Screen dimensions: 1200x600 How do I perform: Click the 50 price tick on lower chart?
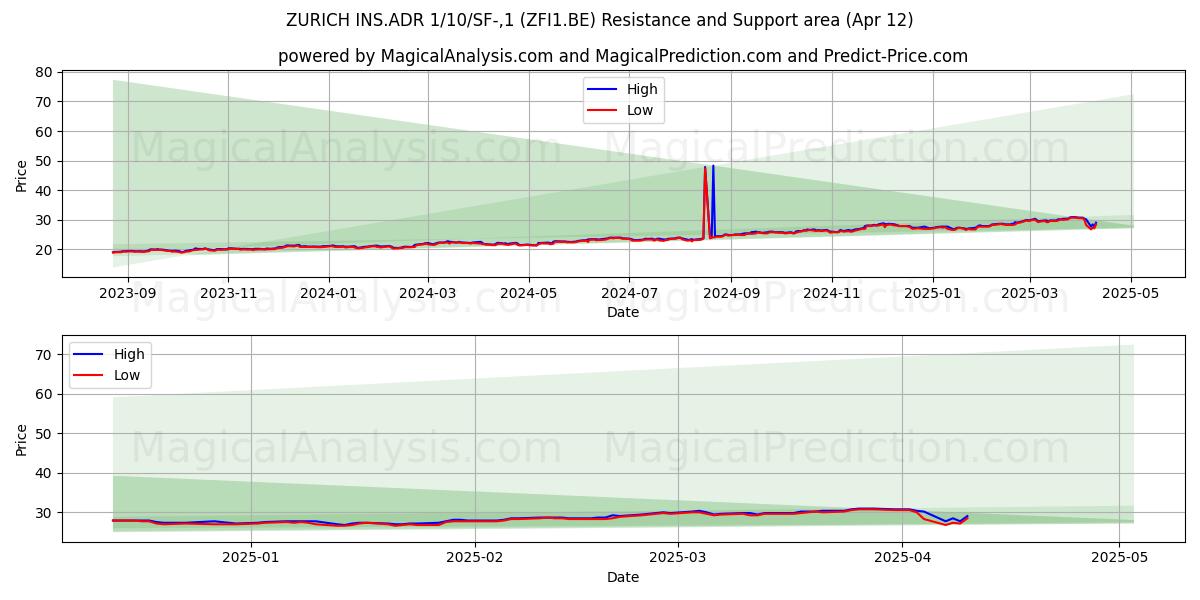tap(44, 433)
